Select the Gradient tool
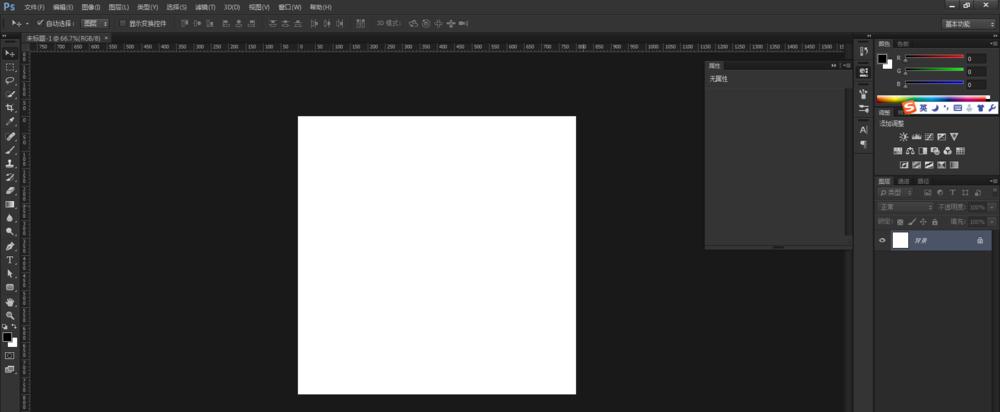Image resolution: width=1000 pixels, height=412 pixels. 10,204
